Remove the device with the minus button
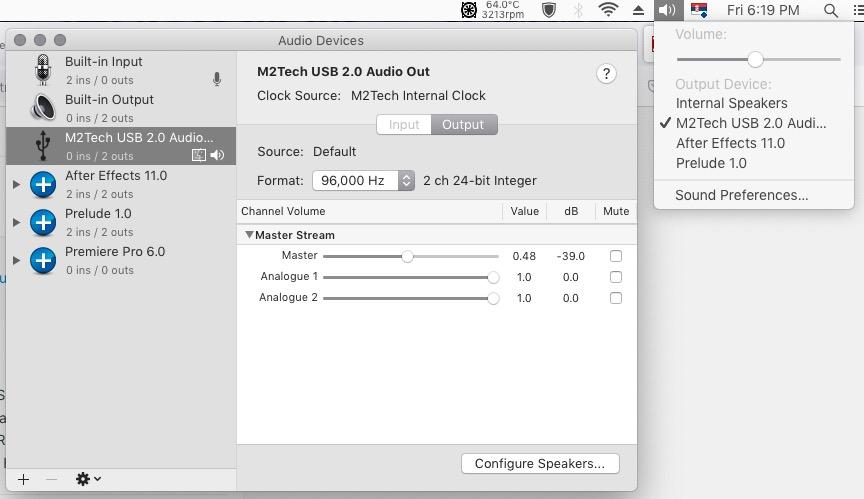Screen dimensions: 864x499 [x=51, y=479]
